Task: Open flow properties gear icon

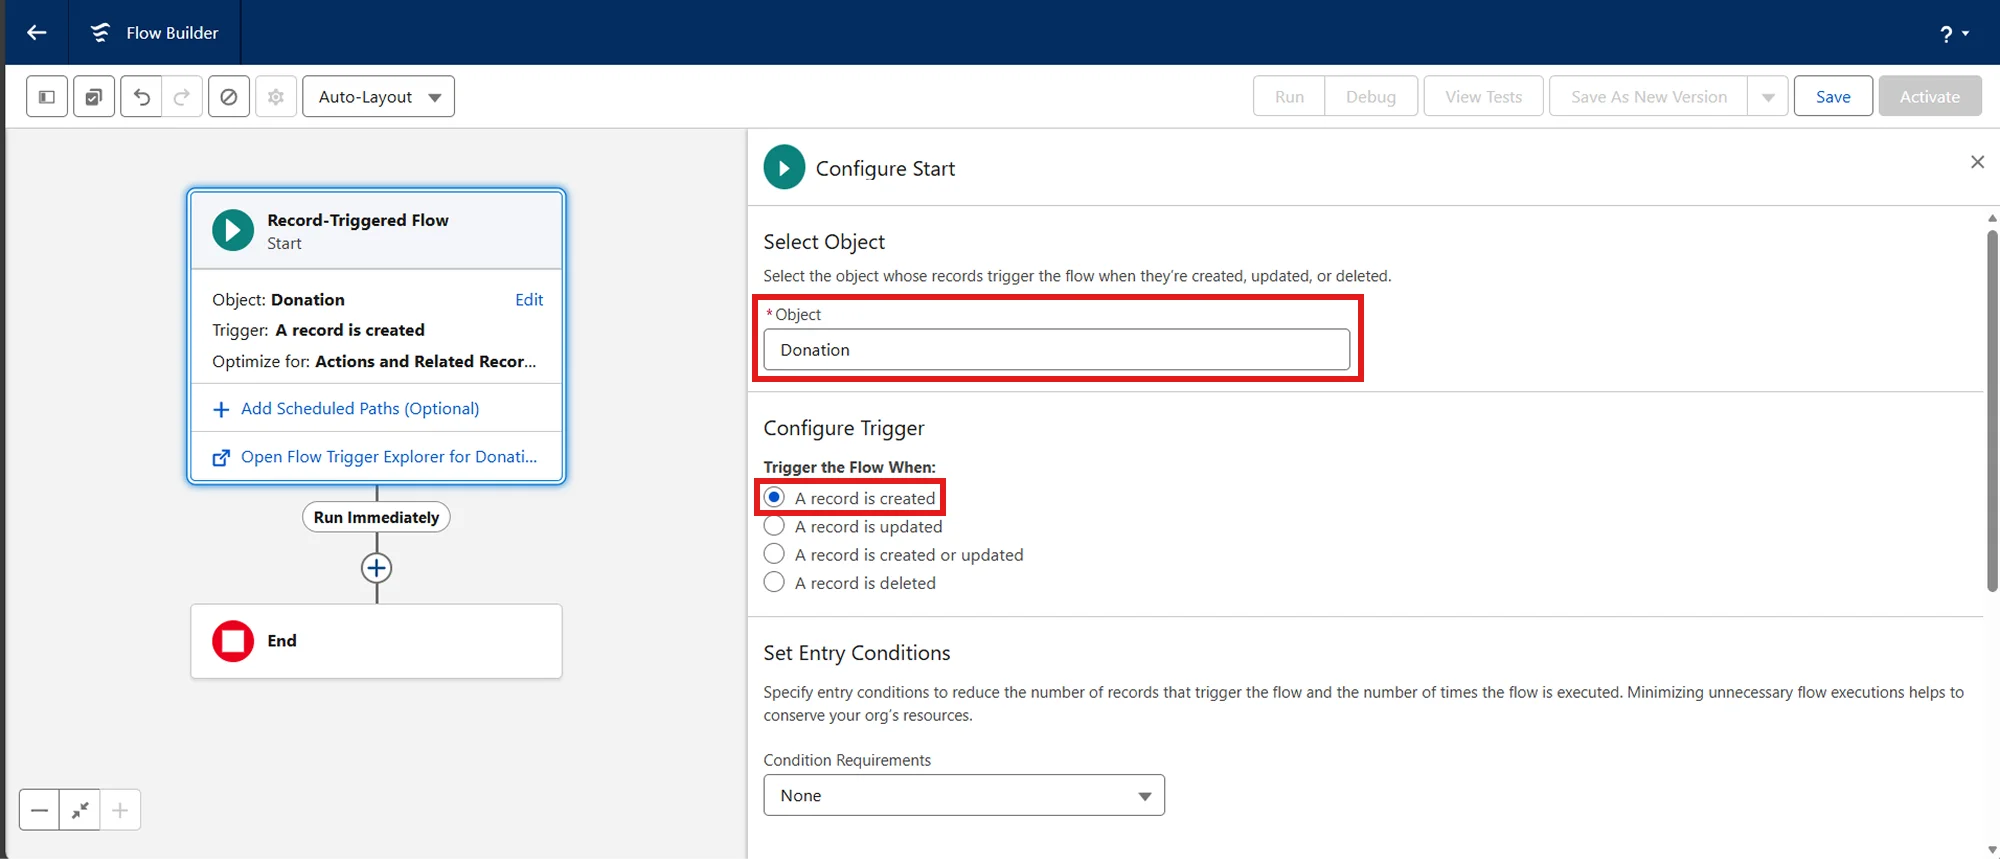Action: (x=276, y=97)
